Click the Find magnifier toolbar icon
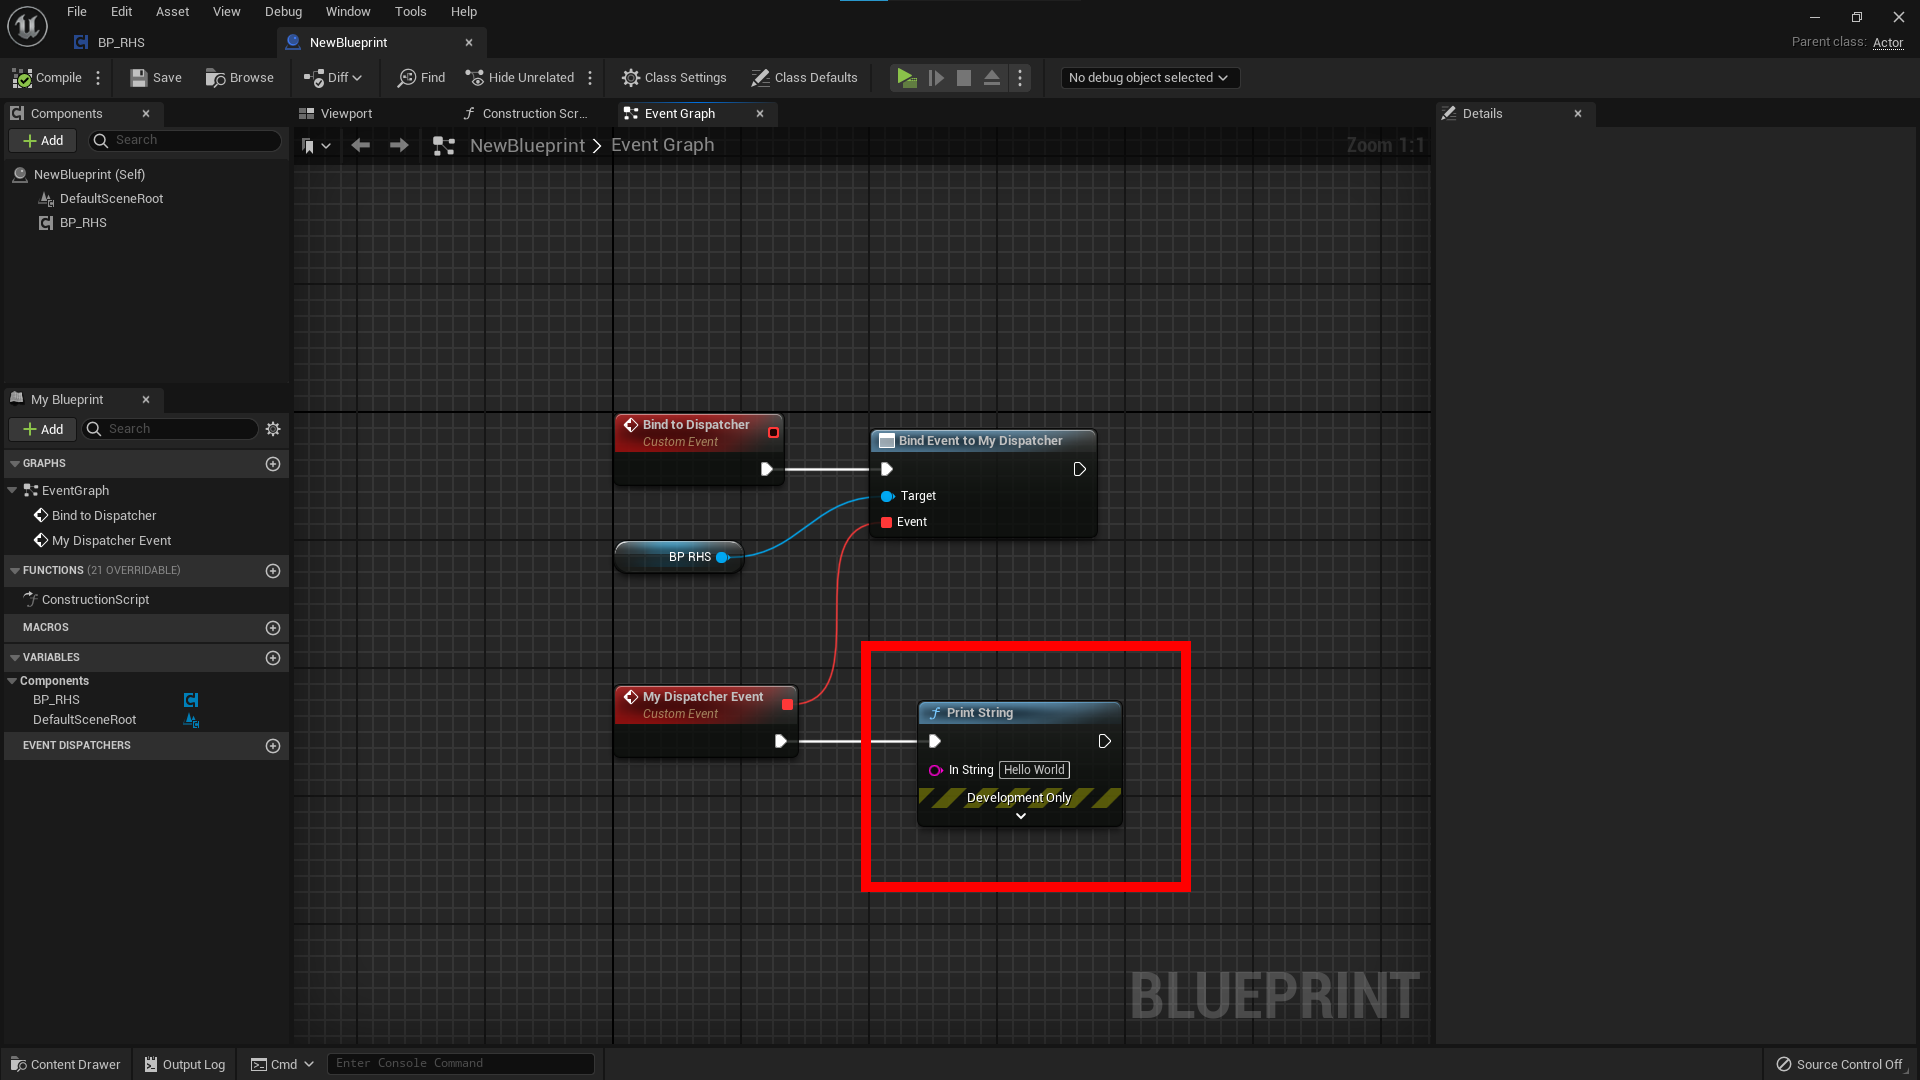 coord(407,78)
